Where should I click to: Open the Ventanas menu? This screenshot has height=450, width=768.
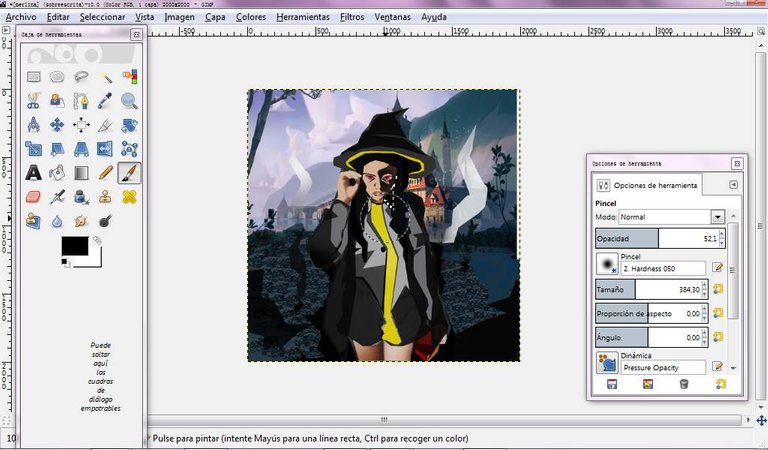392,17
